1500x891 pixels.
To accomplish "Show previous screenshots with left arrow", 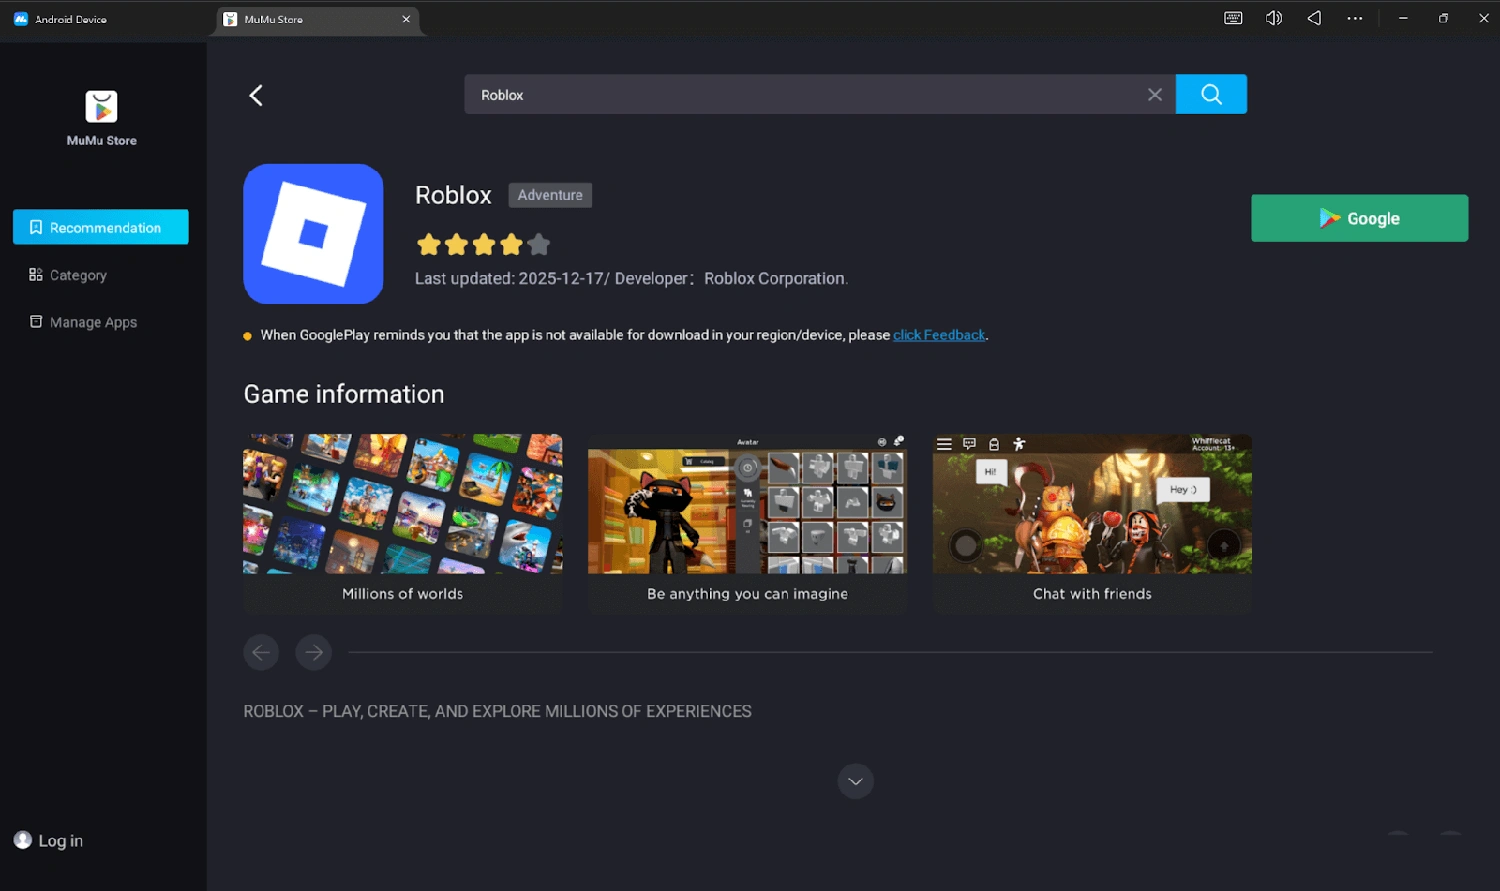I will (x=261, y=652).
